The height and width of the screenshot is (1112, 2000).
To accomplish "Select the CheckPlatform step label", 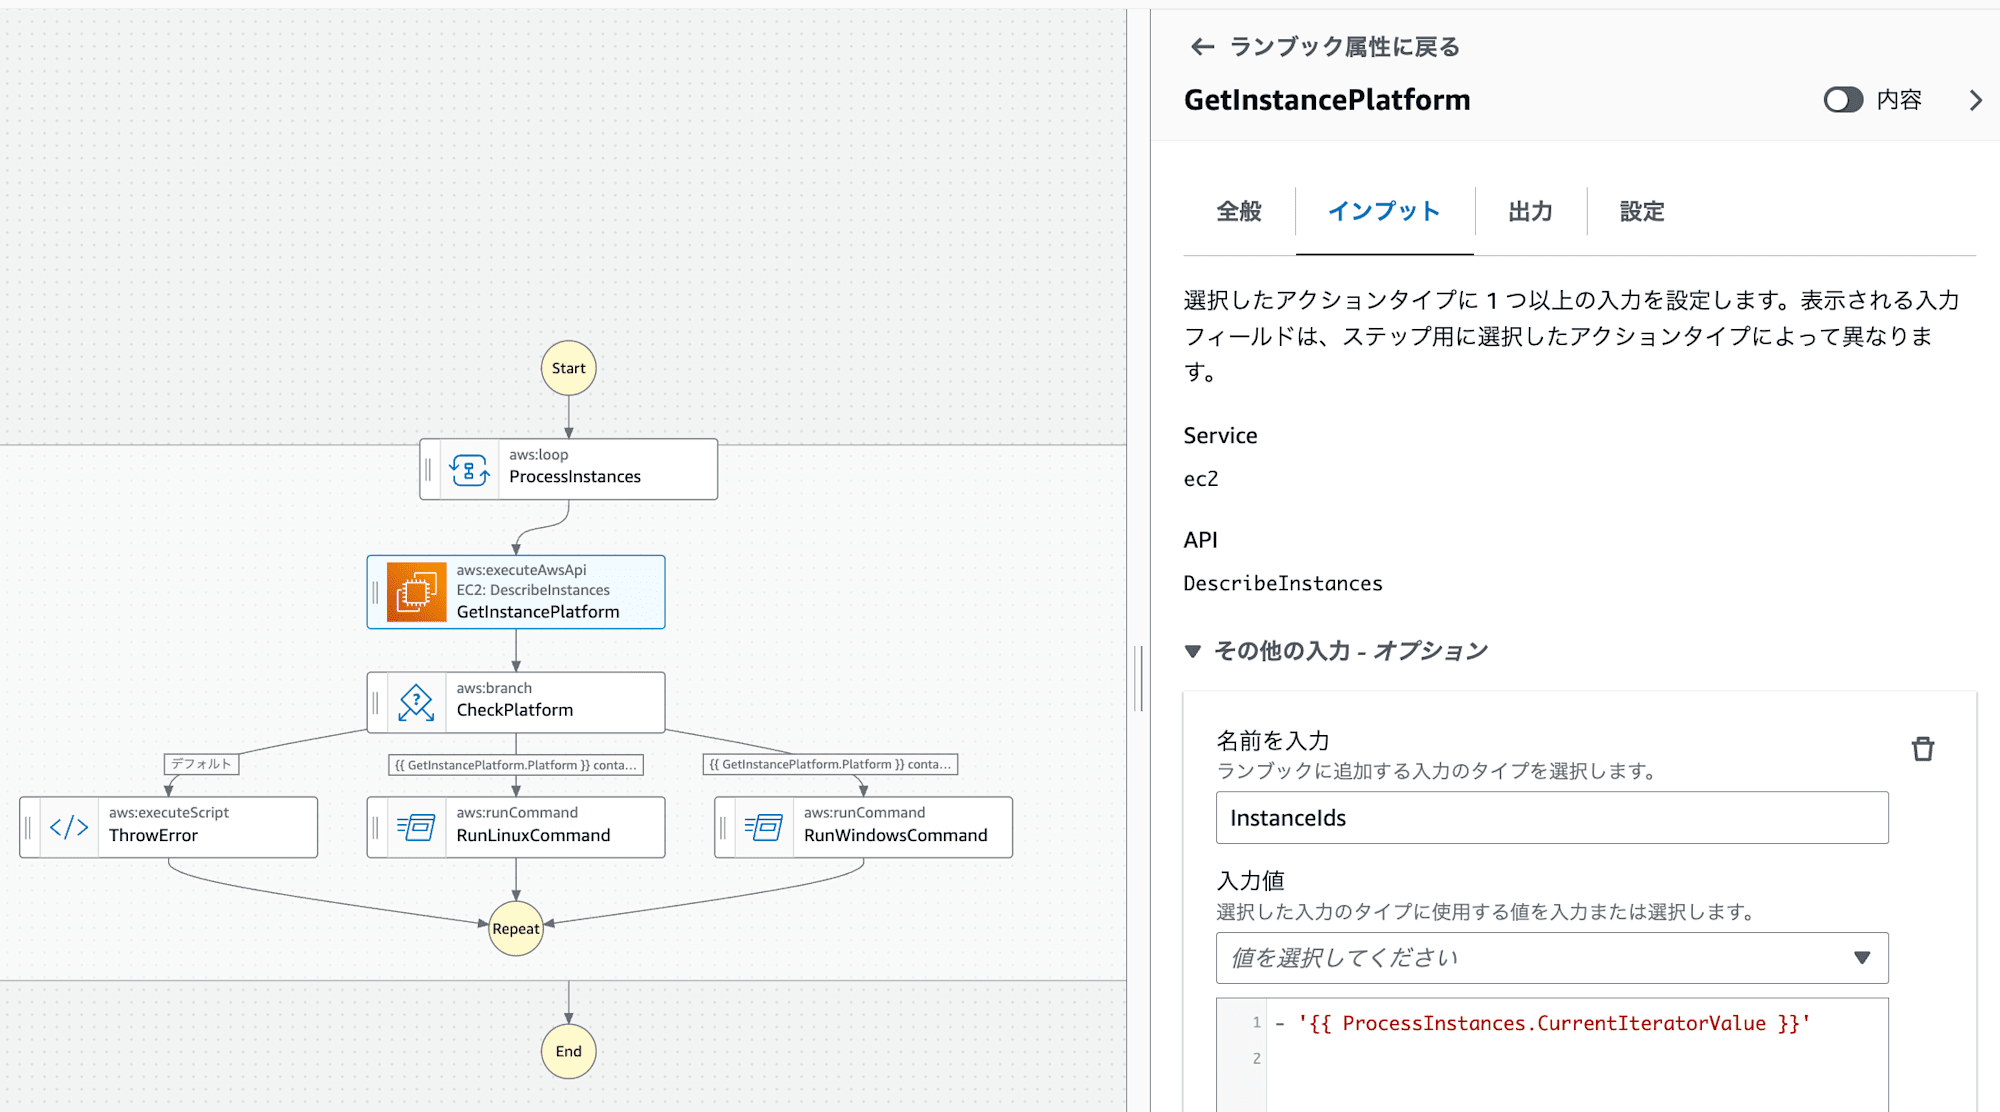I will [x=515, y=710].
